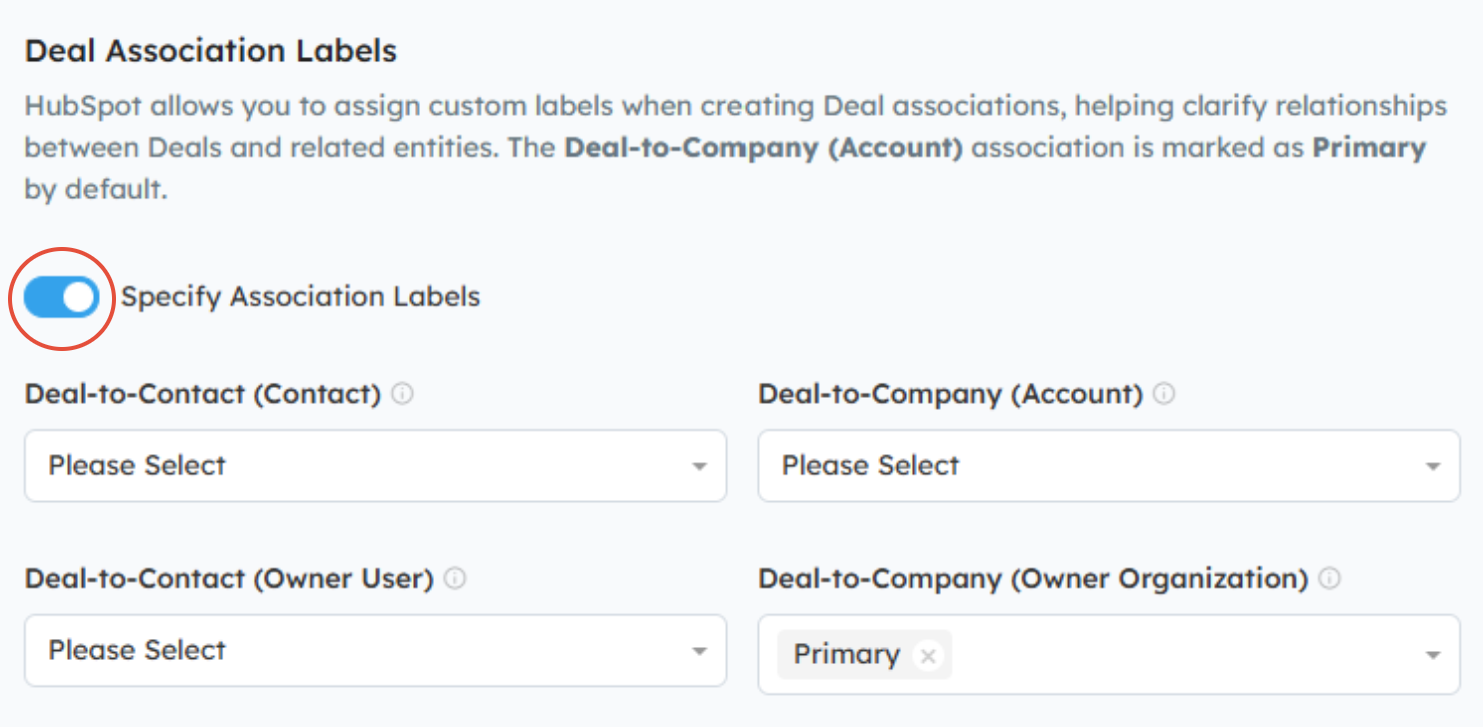Click the "Deal-to-Company (Owner Organization)" field label
The width and height of the screenshot is (1483, 727).
(1033, 579)
